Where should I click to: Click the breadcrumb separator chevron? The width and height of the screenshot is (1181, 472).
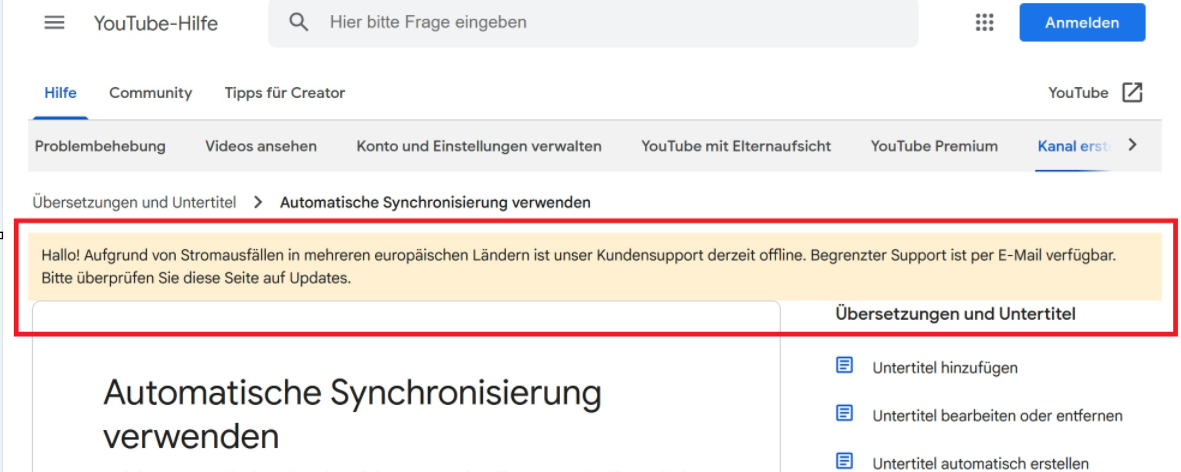coord(258,202)
